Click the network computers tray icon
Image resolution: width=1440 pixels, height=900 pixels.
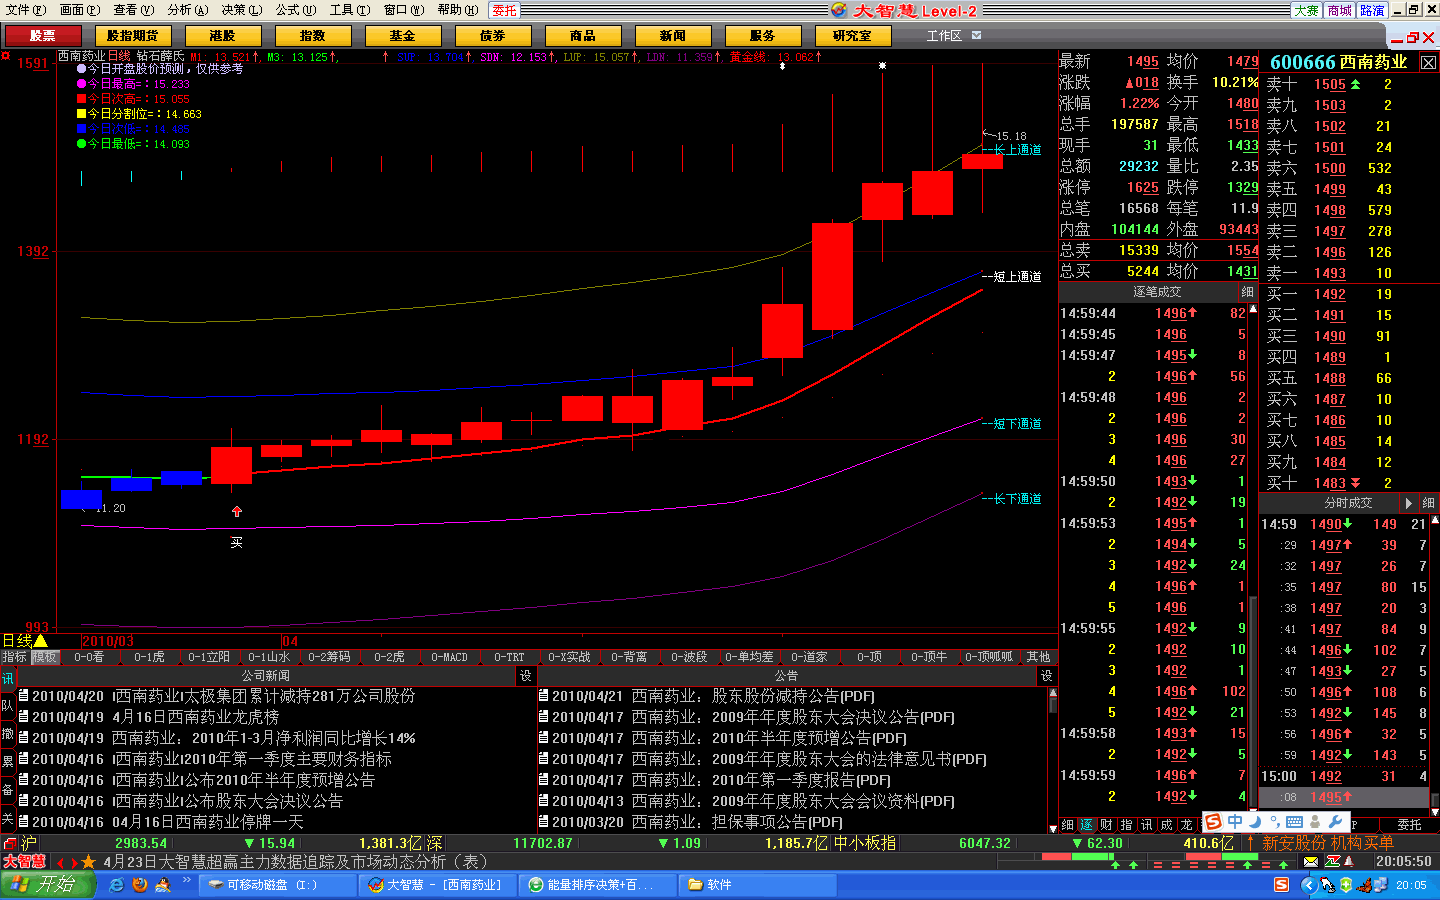click(1383, 885)
